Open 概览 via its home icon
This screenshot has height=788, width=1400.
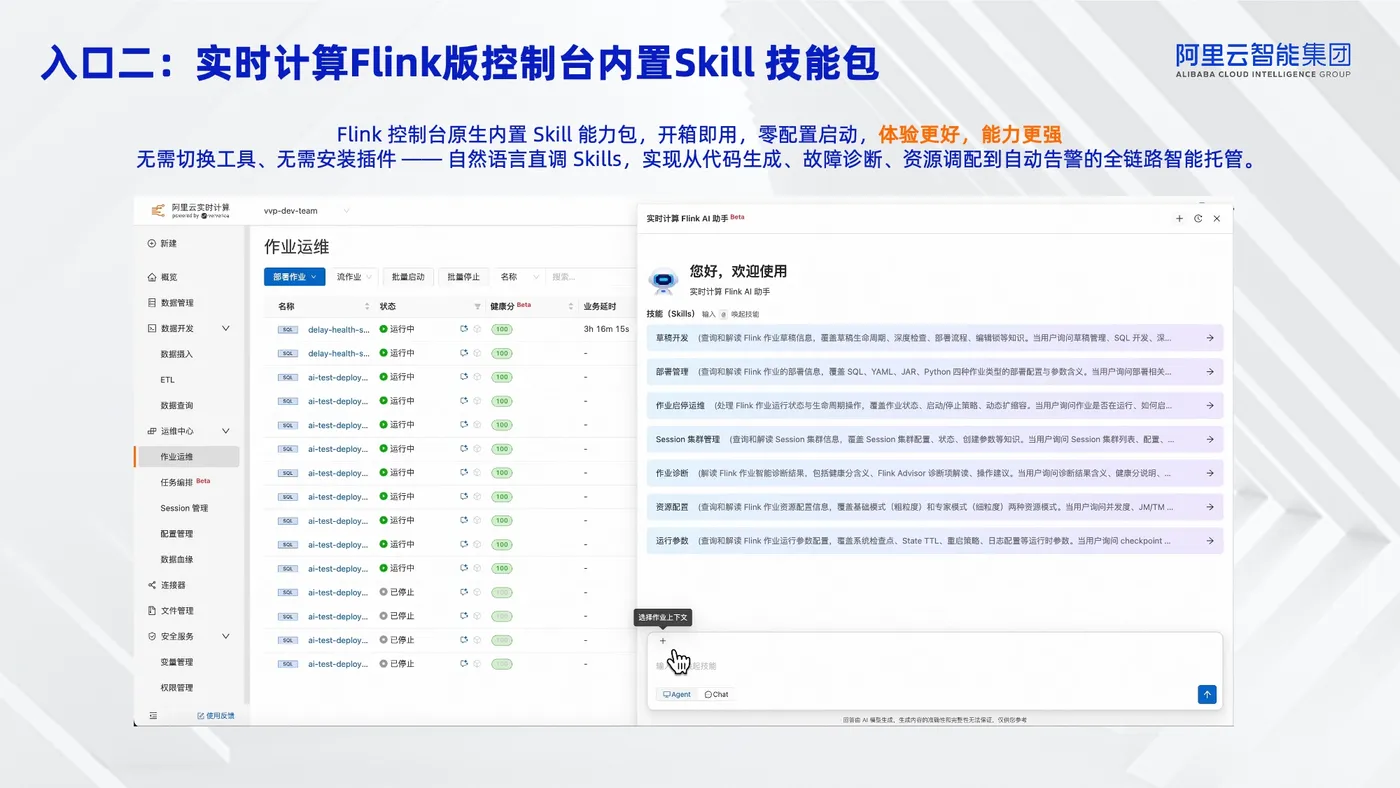coord(152,277)
